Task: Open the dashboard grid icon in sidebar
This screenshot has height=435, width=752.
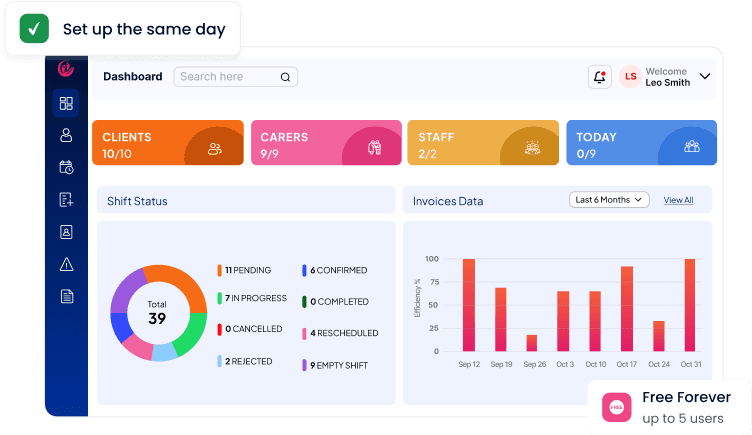Action: pos(66,103)
